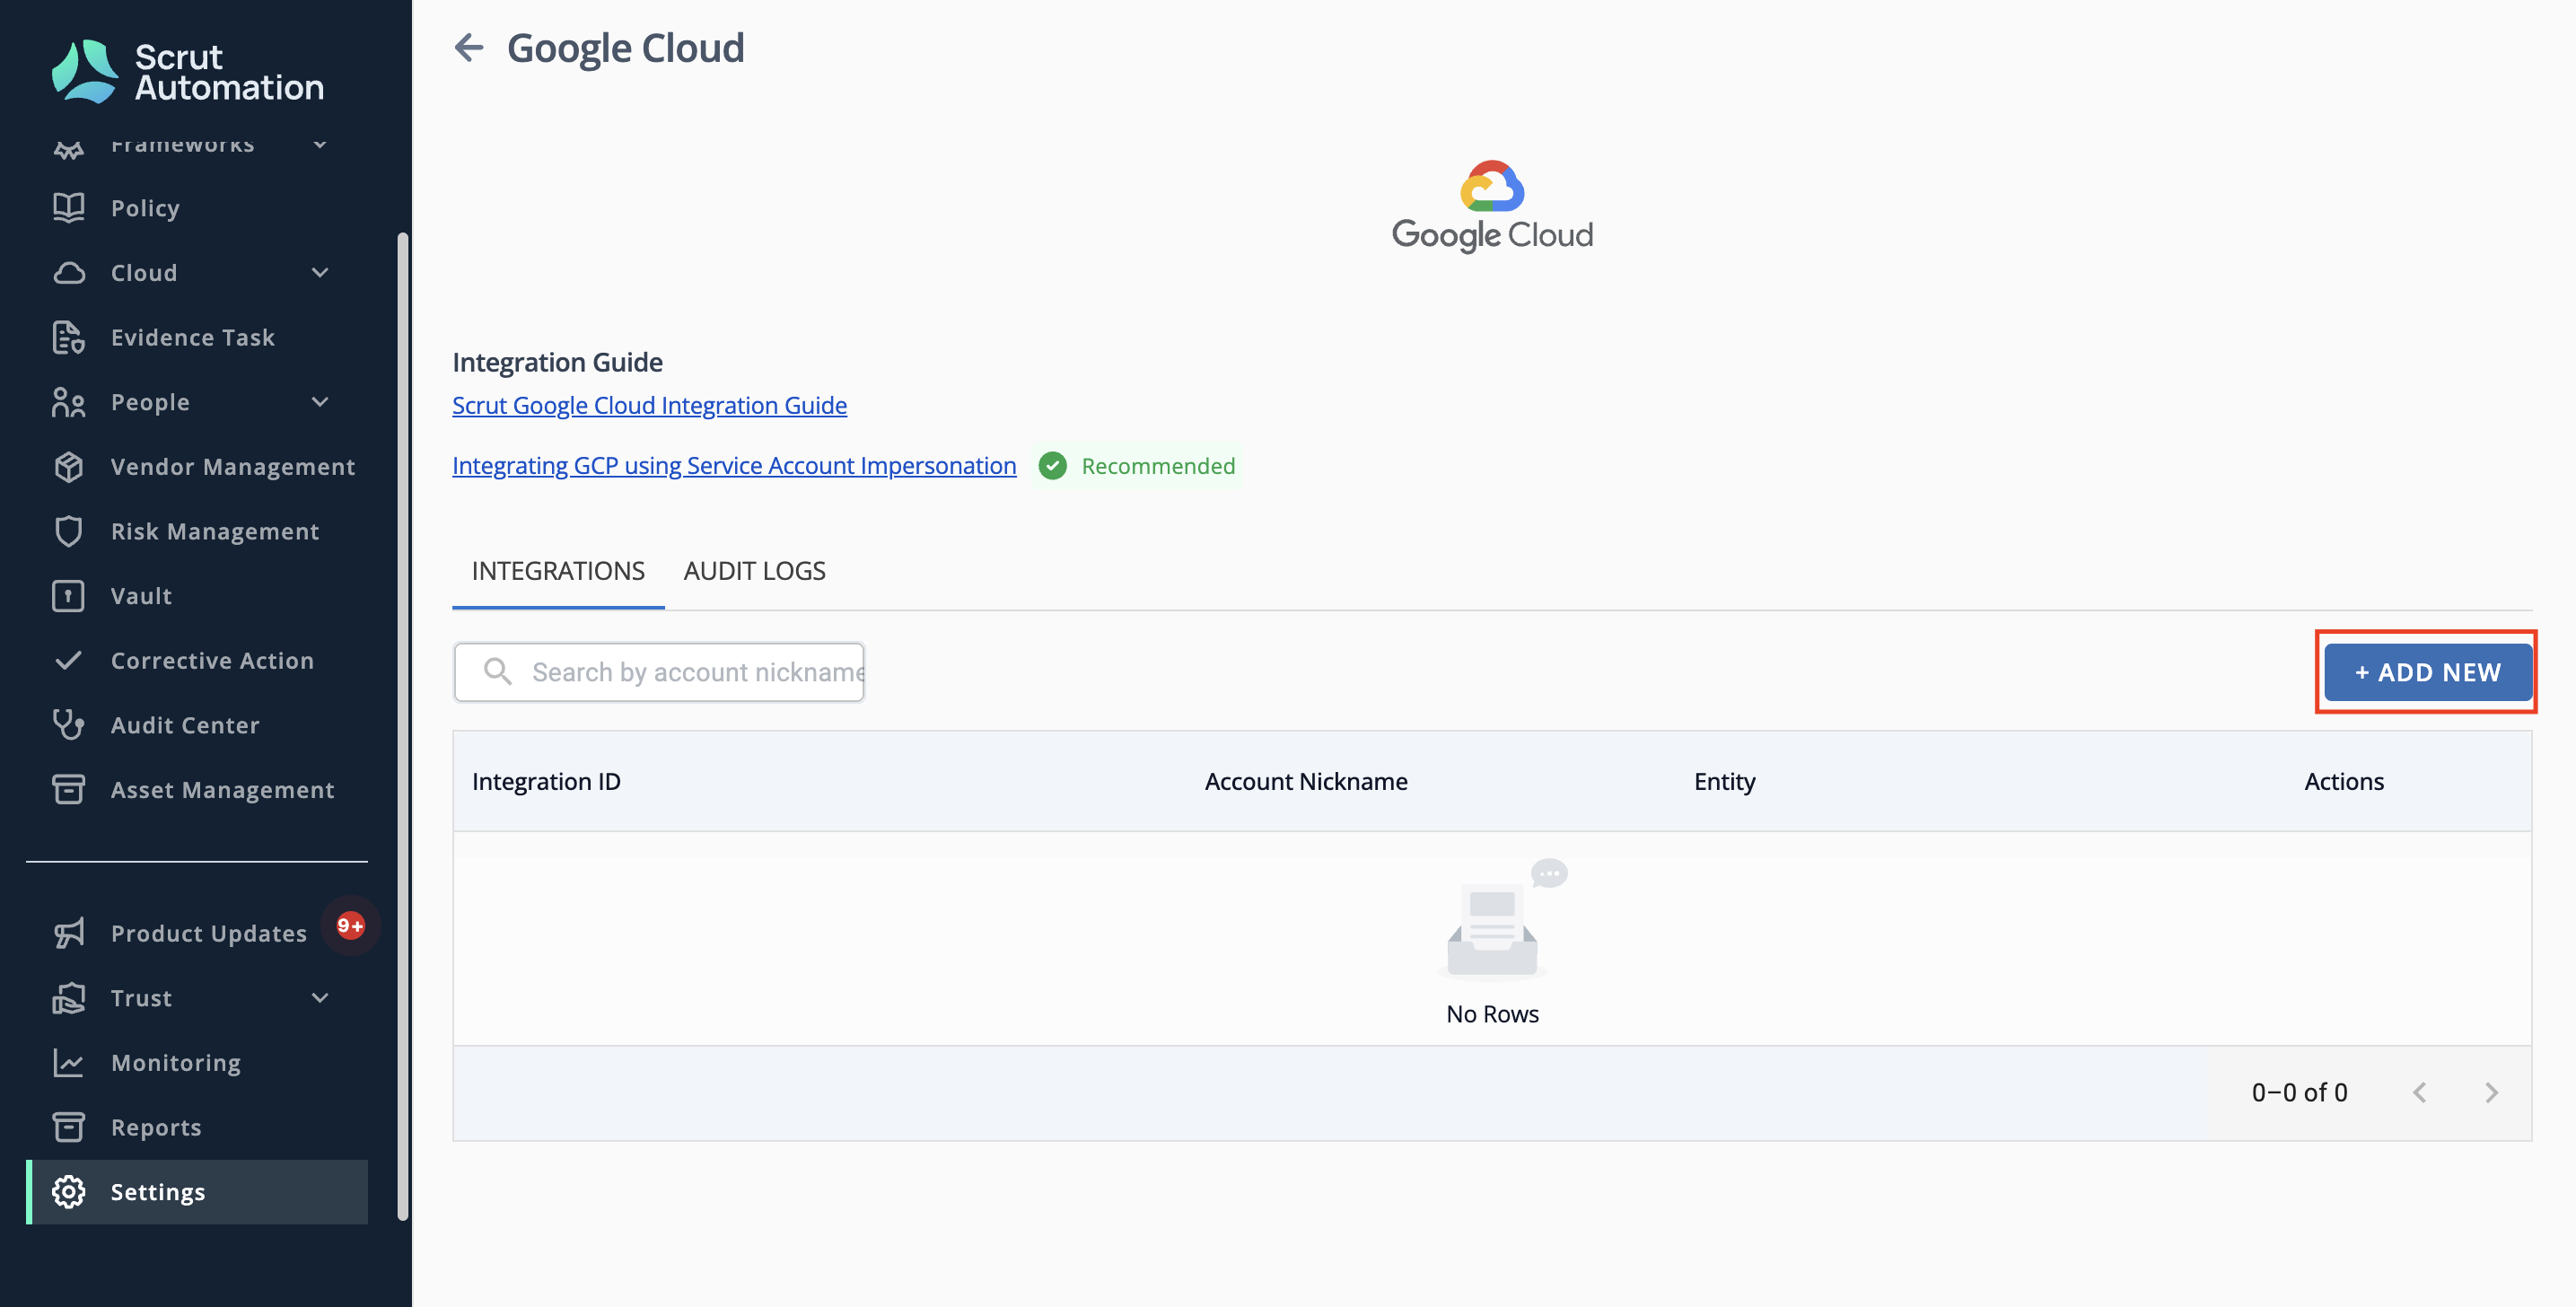This screenshot has height=1307, width=2576.
Task: Open the Settings menu item
Action: [197, 1192]
